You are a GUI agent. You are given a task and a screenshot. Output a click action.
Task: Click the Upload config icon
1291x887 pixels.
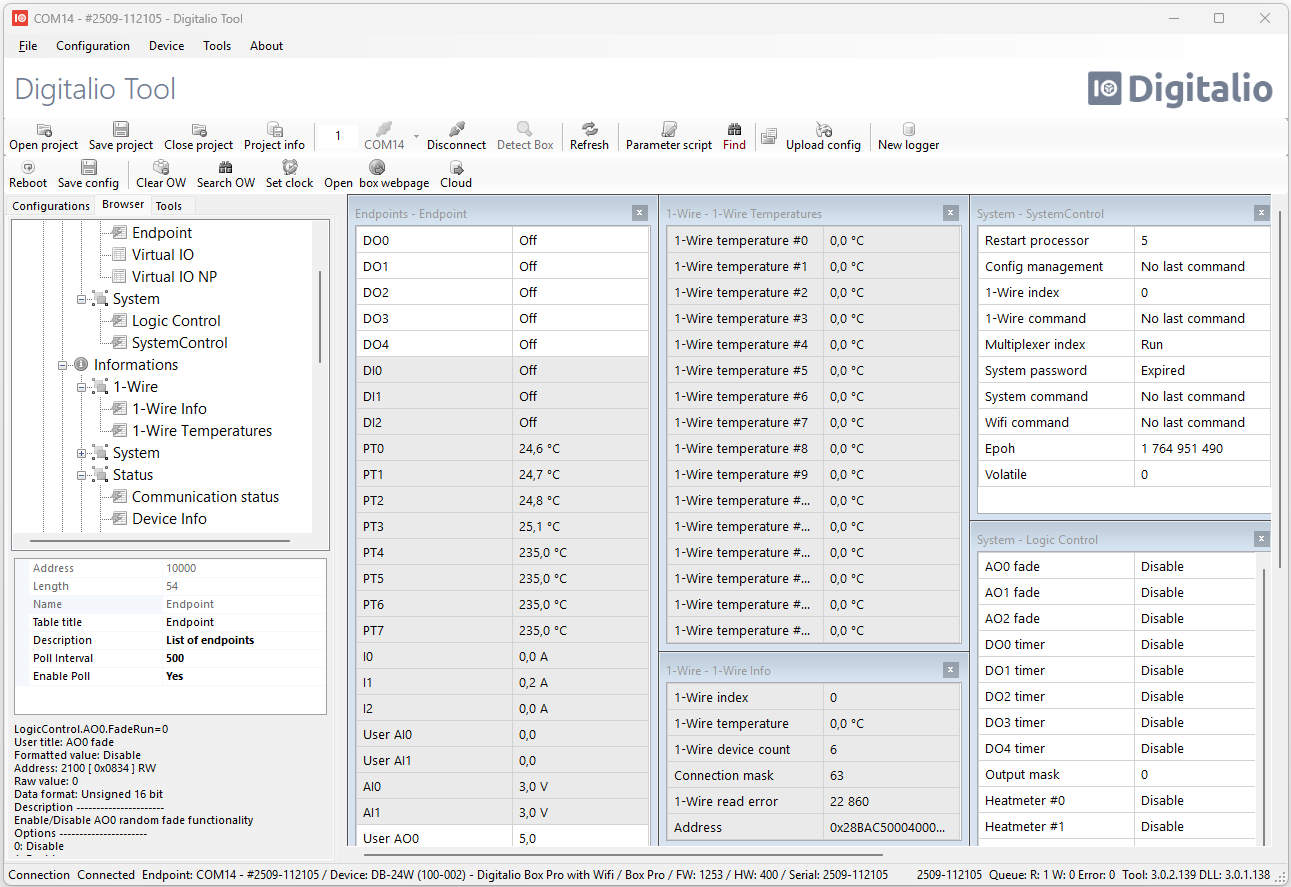click(x=823, y=130)
